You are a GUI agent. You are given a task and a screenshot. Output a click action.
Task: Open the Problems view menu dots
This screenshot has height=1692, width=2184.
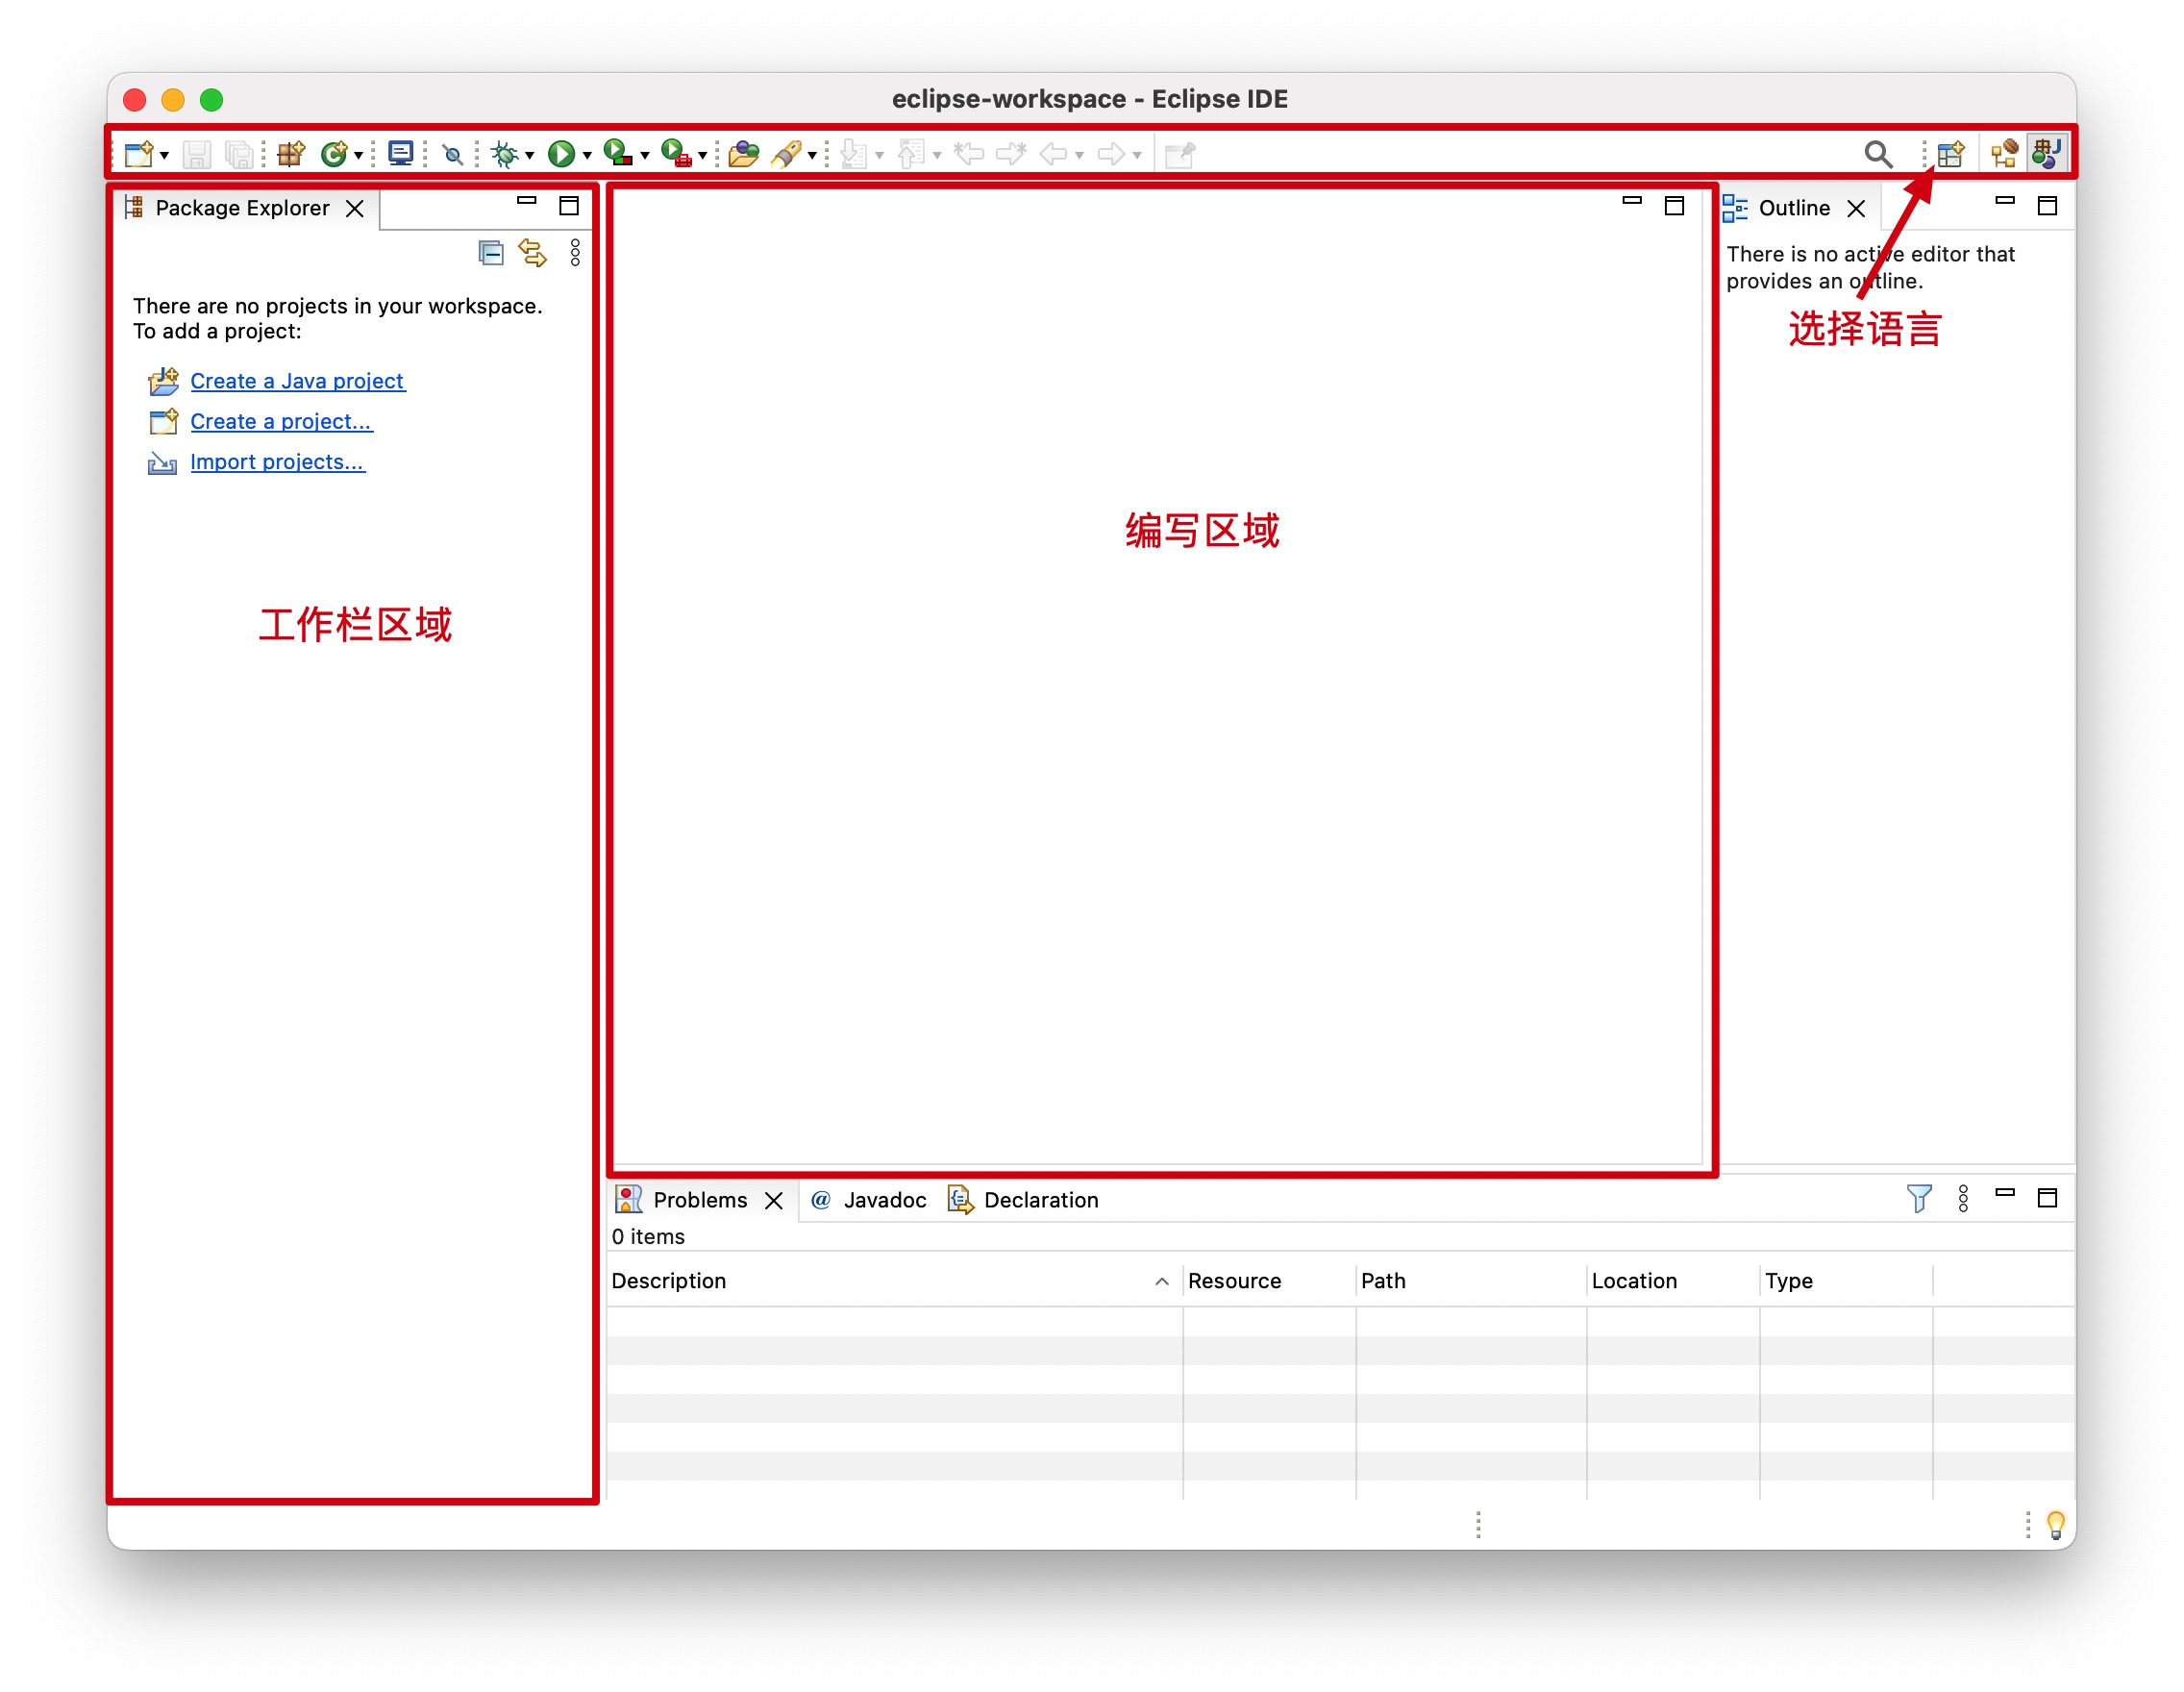click(x=1963, y=1198)
